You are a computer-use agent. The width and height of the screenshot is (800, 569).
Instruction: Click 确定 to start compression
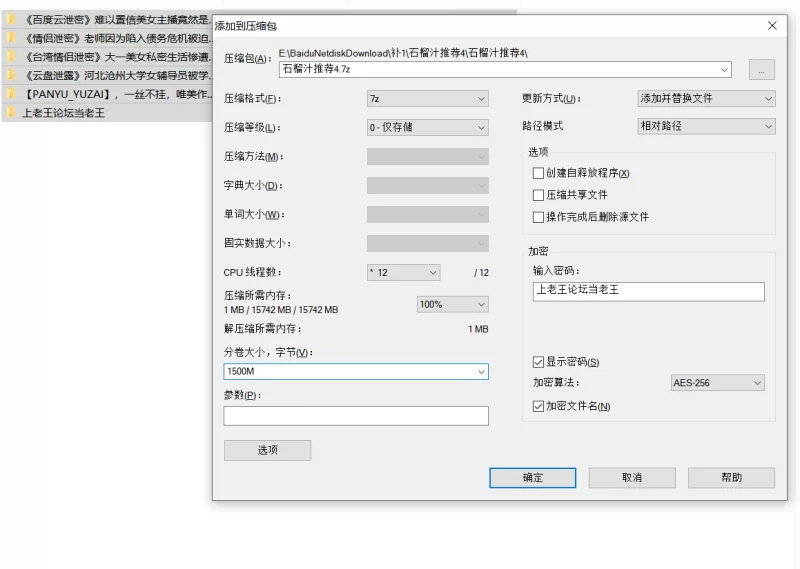tap(533, 478)
